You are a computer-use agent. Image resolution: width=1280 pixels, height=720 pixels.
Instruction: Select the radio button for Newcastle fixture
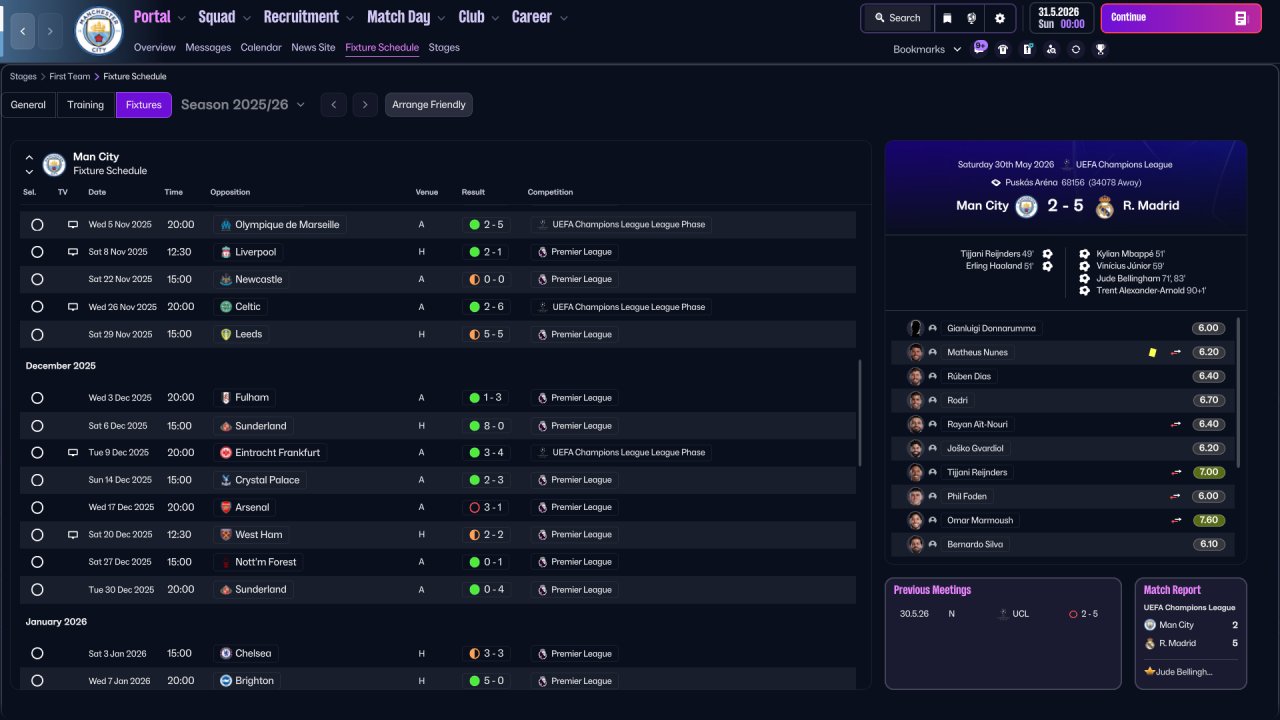37,280
